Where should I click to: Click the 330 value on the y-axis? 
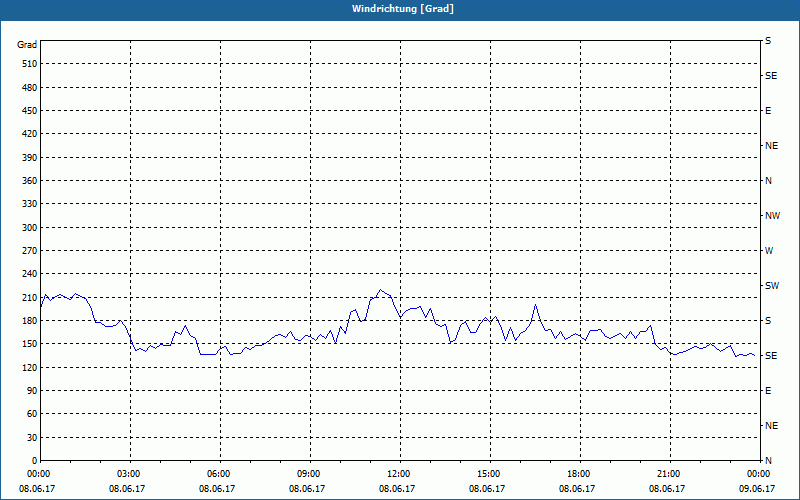click(30, 204)
